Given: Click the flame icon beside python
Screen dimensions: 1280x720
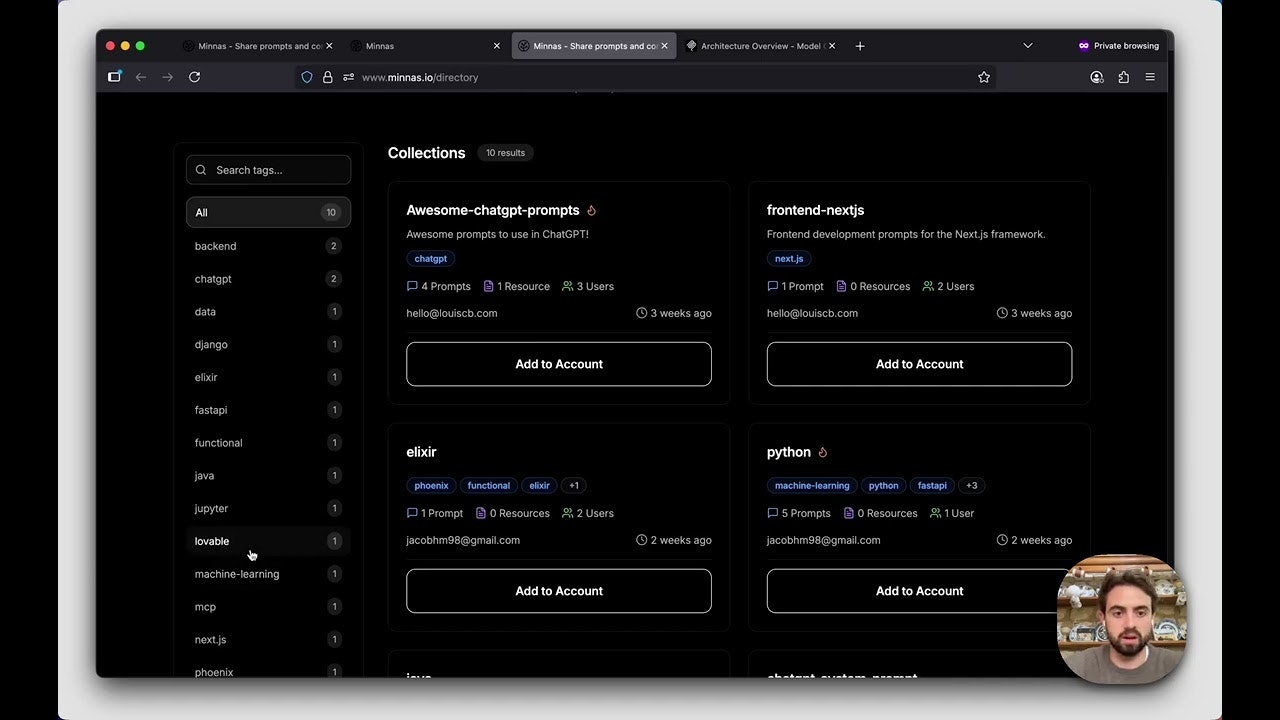Looking at the screenshot, I should (x=823, y=452).
